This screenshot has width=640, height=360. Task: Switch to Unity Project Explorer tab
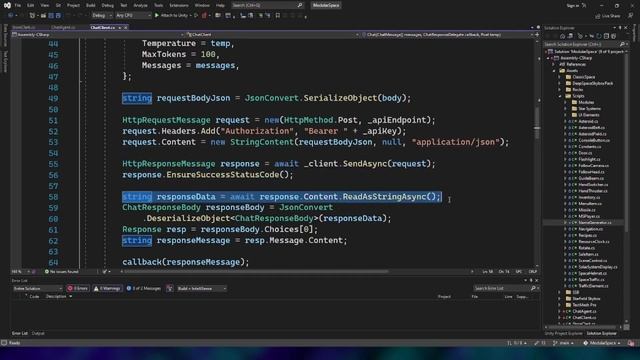click(x=563, y=333)
